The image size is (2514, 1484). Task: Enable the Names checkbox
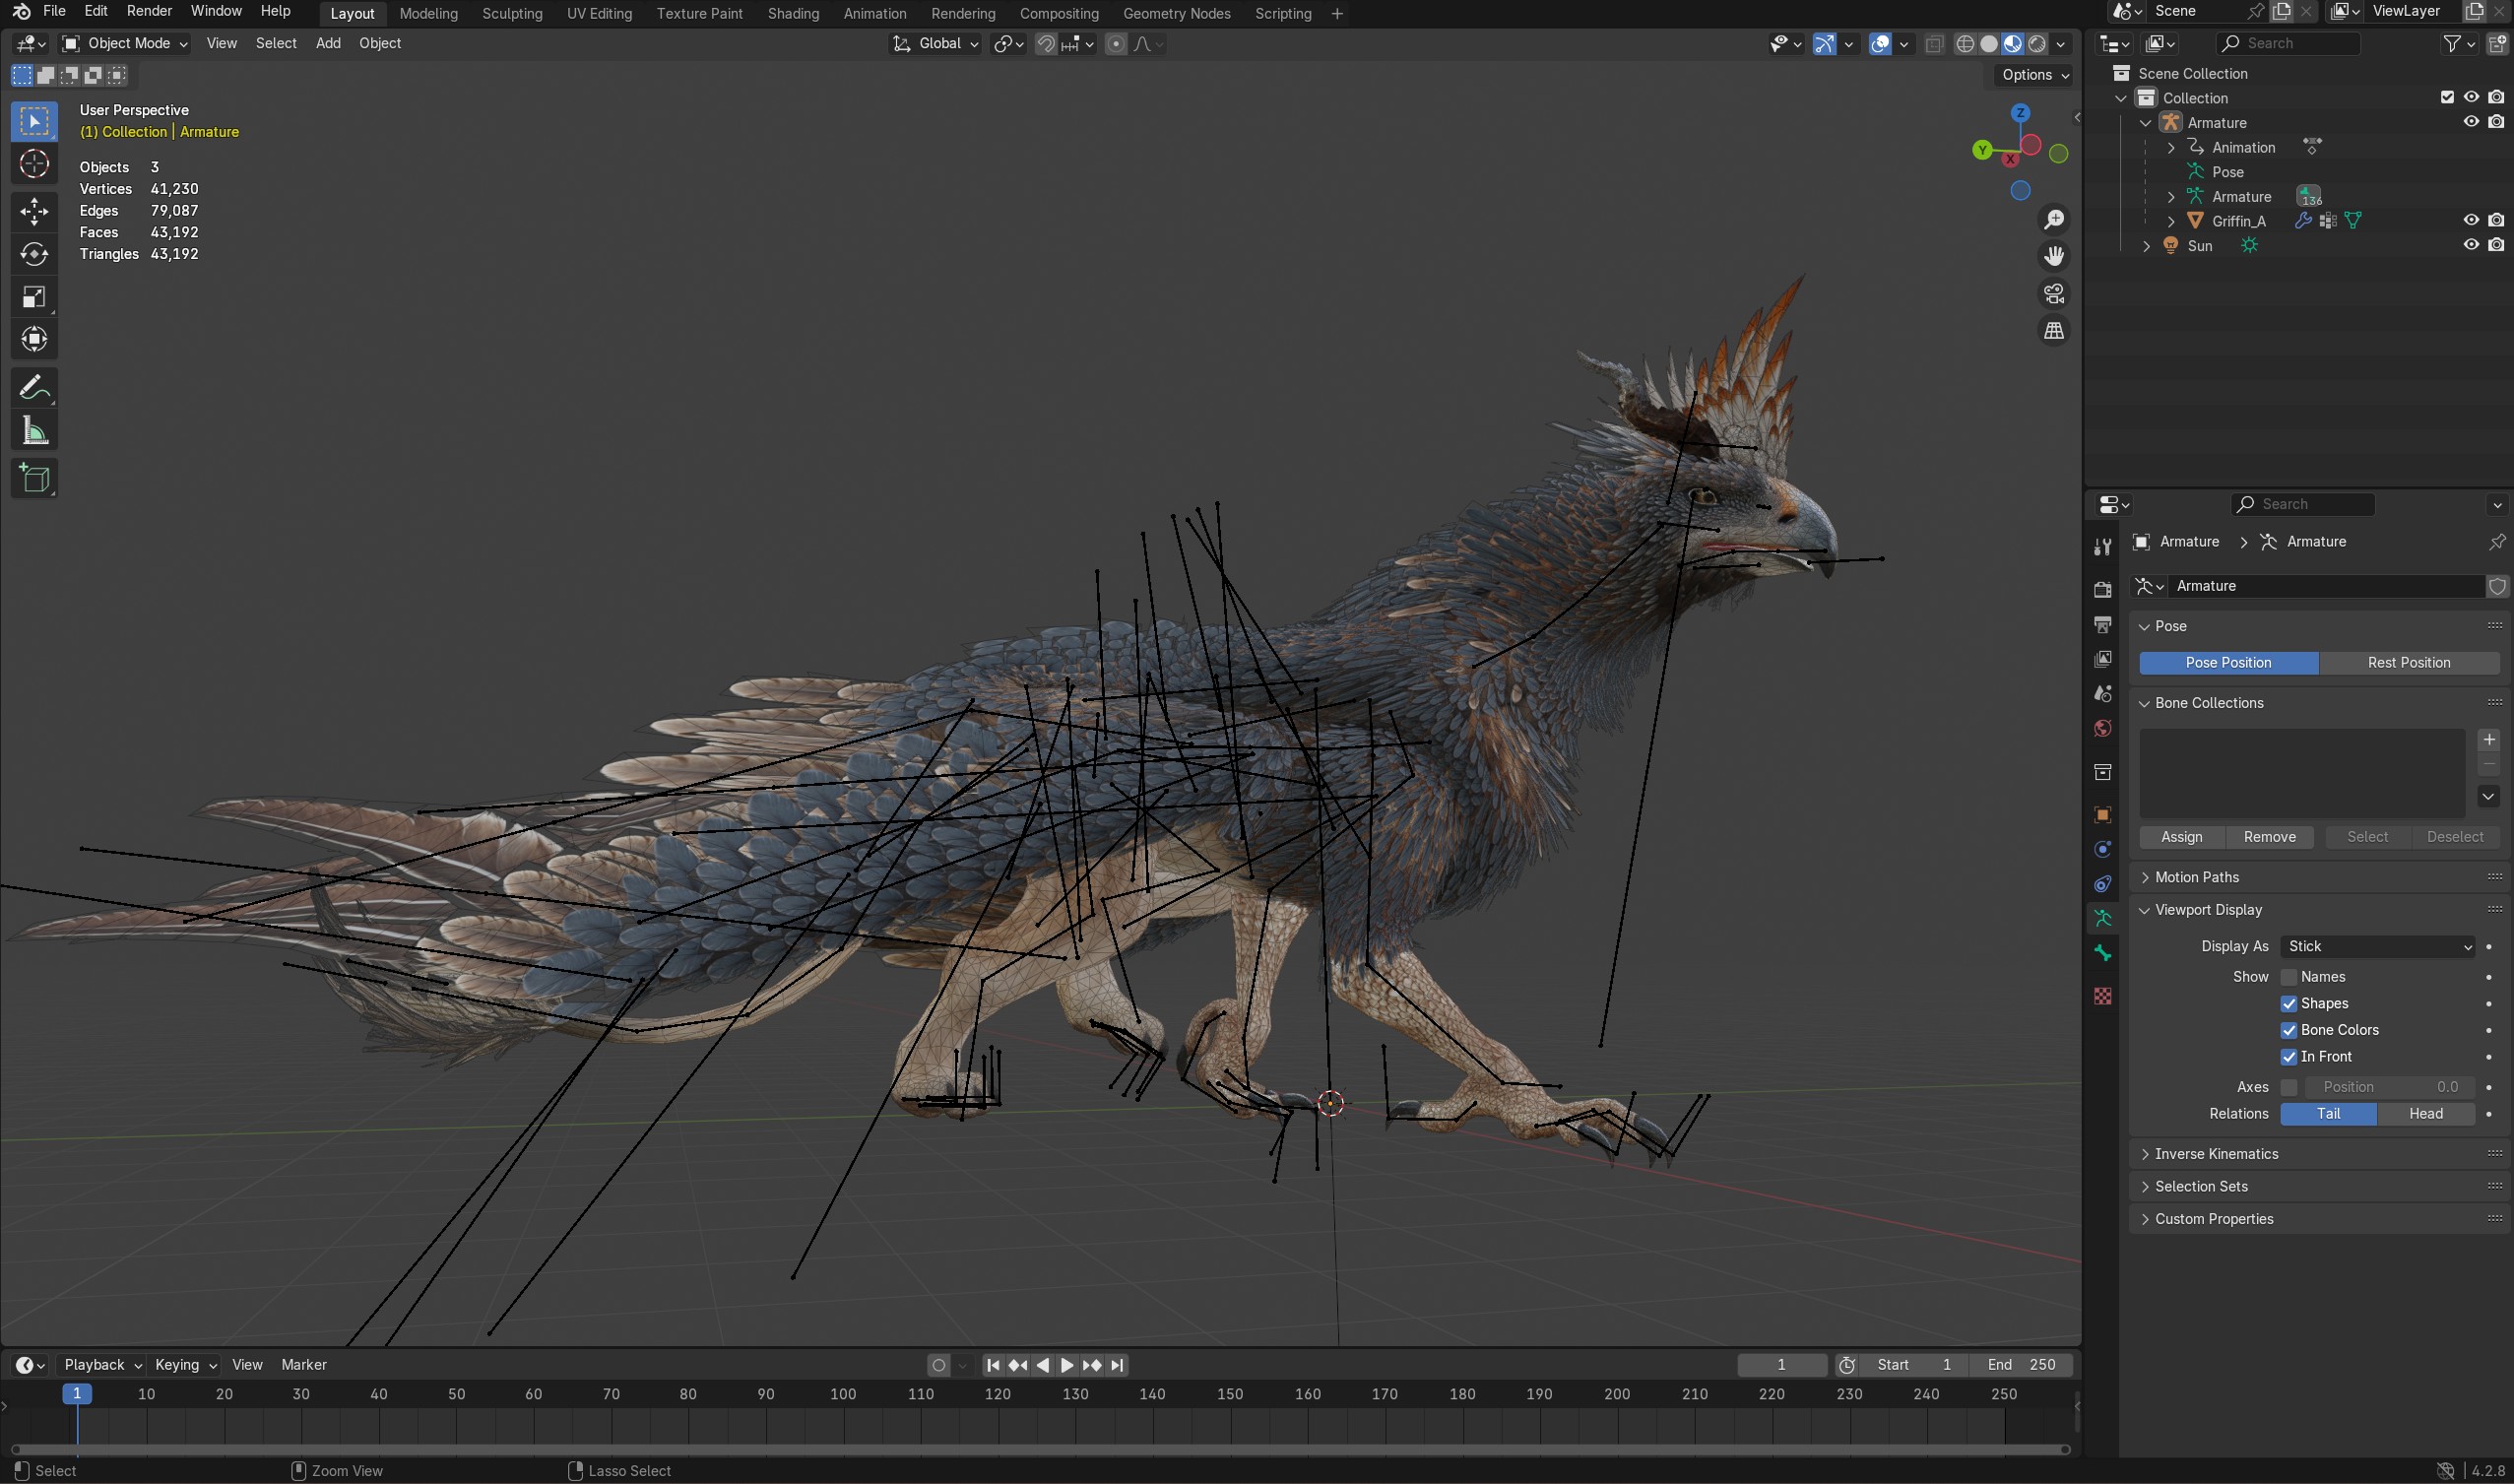[x=2289, y=977]
